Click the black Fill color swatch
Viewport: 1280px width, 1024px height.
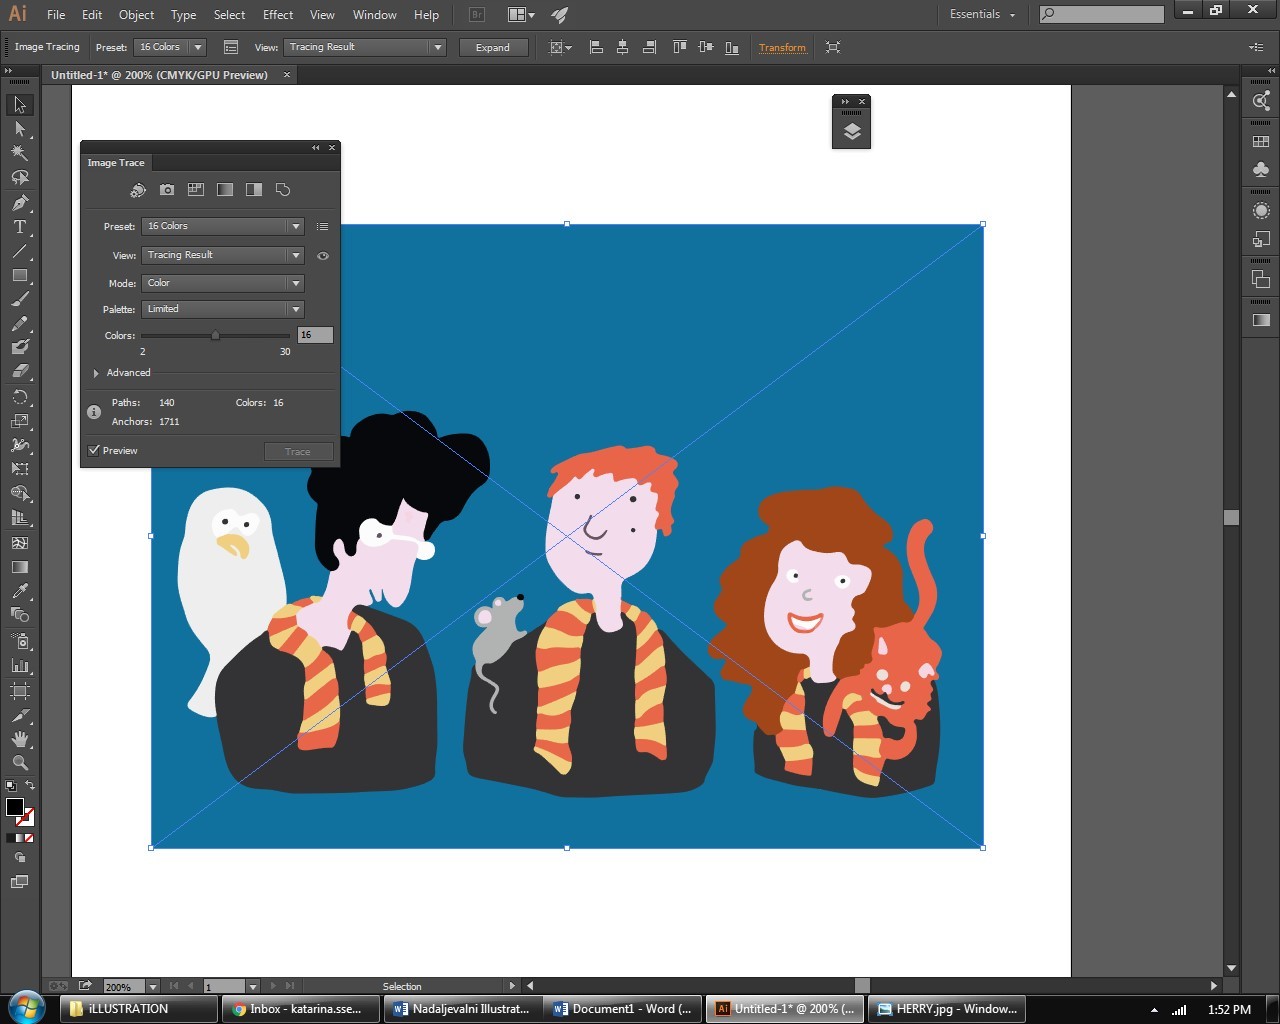click(14, 806)
